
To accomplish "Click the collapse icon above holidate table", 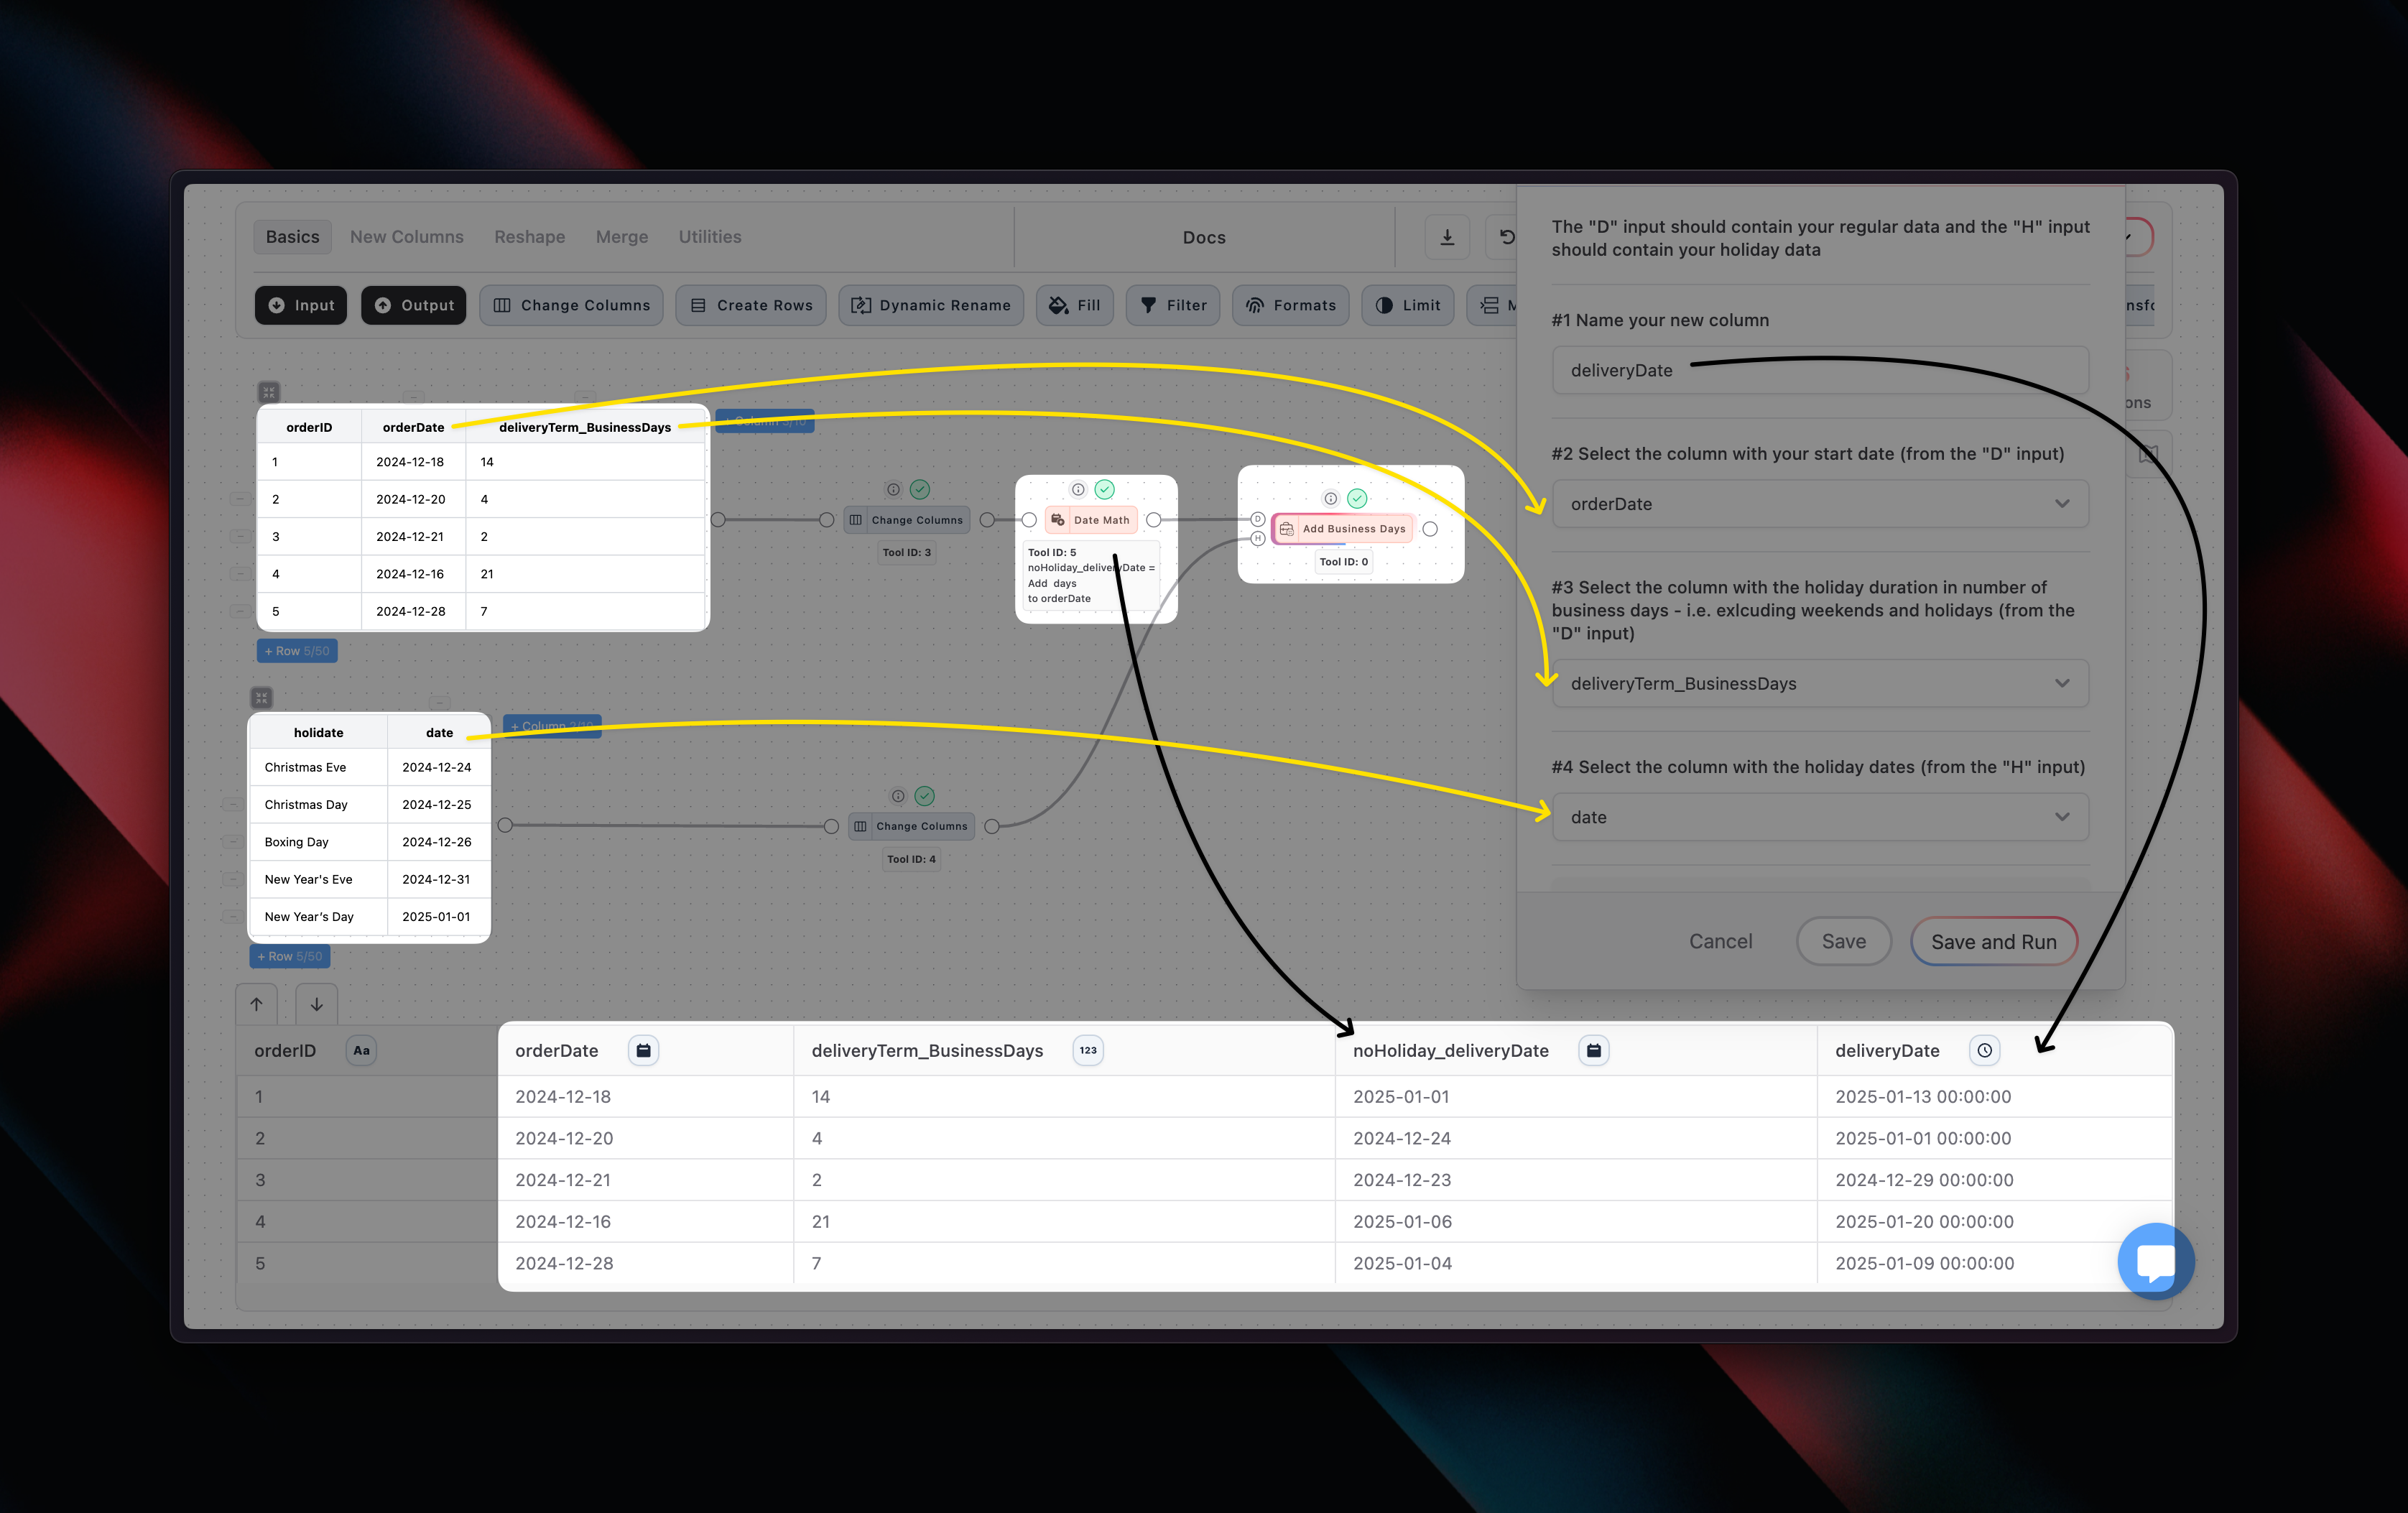I will (x=262, y=697).
